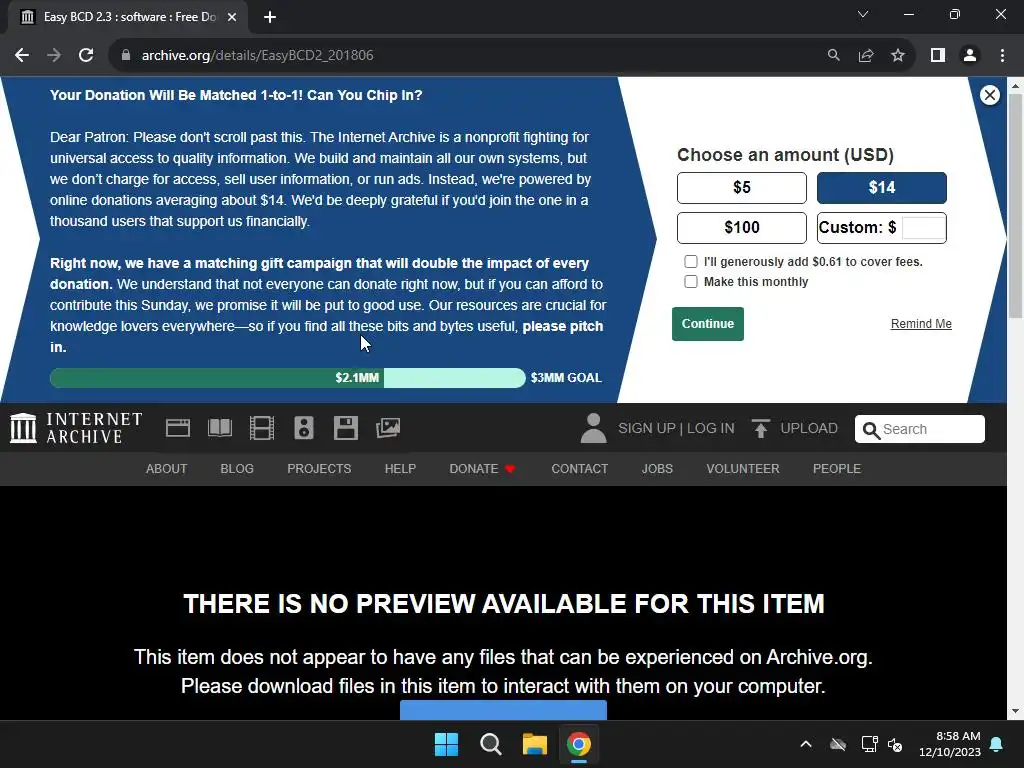Viewport: 1024px width, 768px height.
Task: Open Chrome three-dot menu
Action: point(1002,56)
